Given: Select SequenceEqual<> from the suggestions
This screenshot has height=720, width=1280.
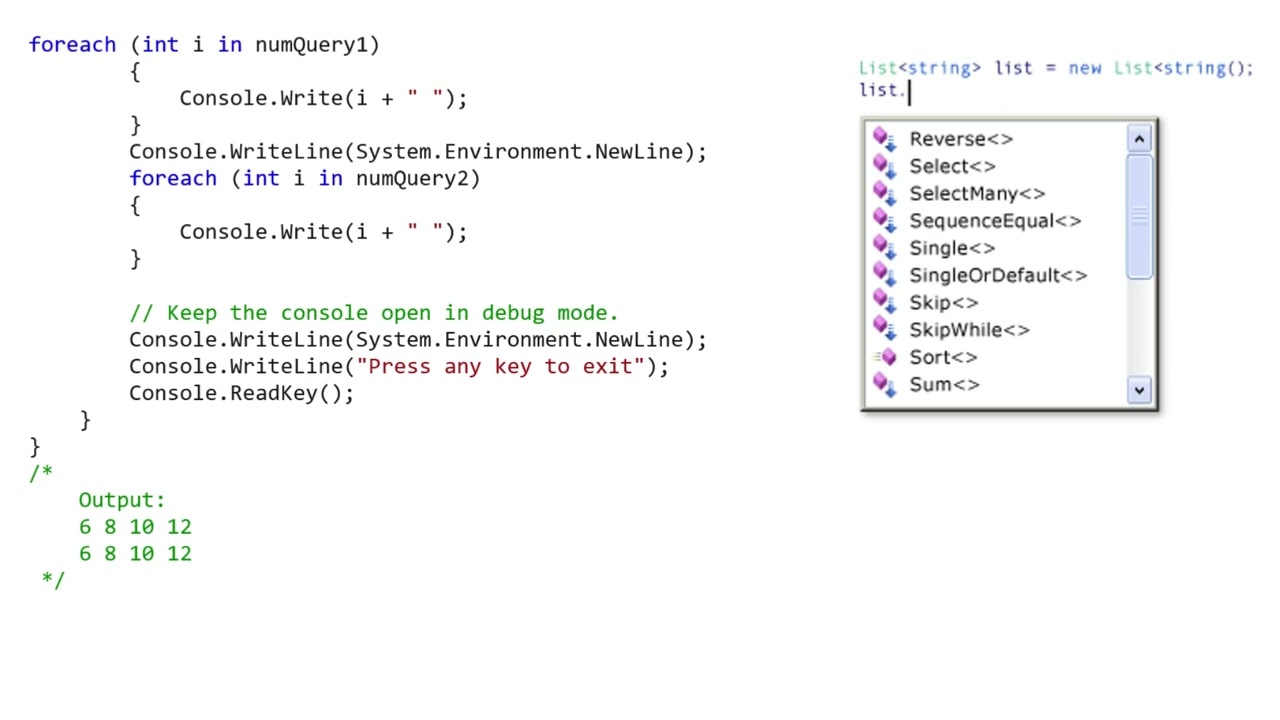Looking at the screenshot, I should (x=994, y=220).
